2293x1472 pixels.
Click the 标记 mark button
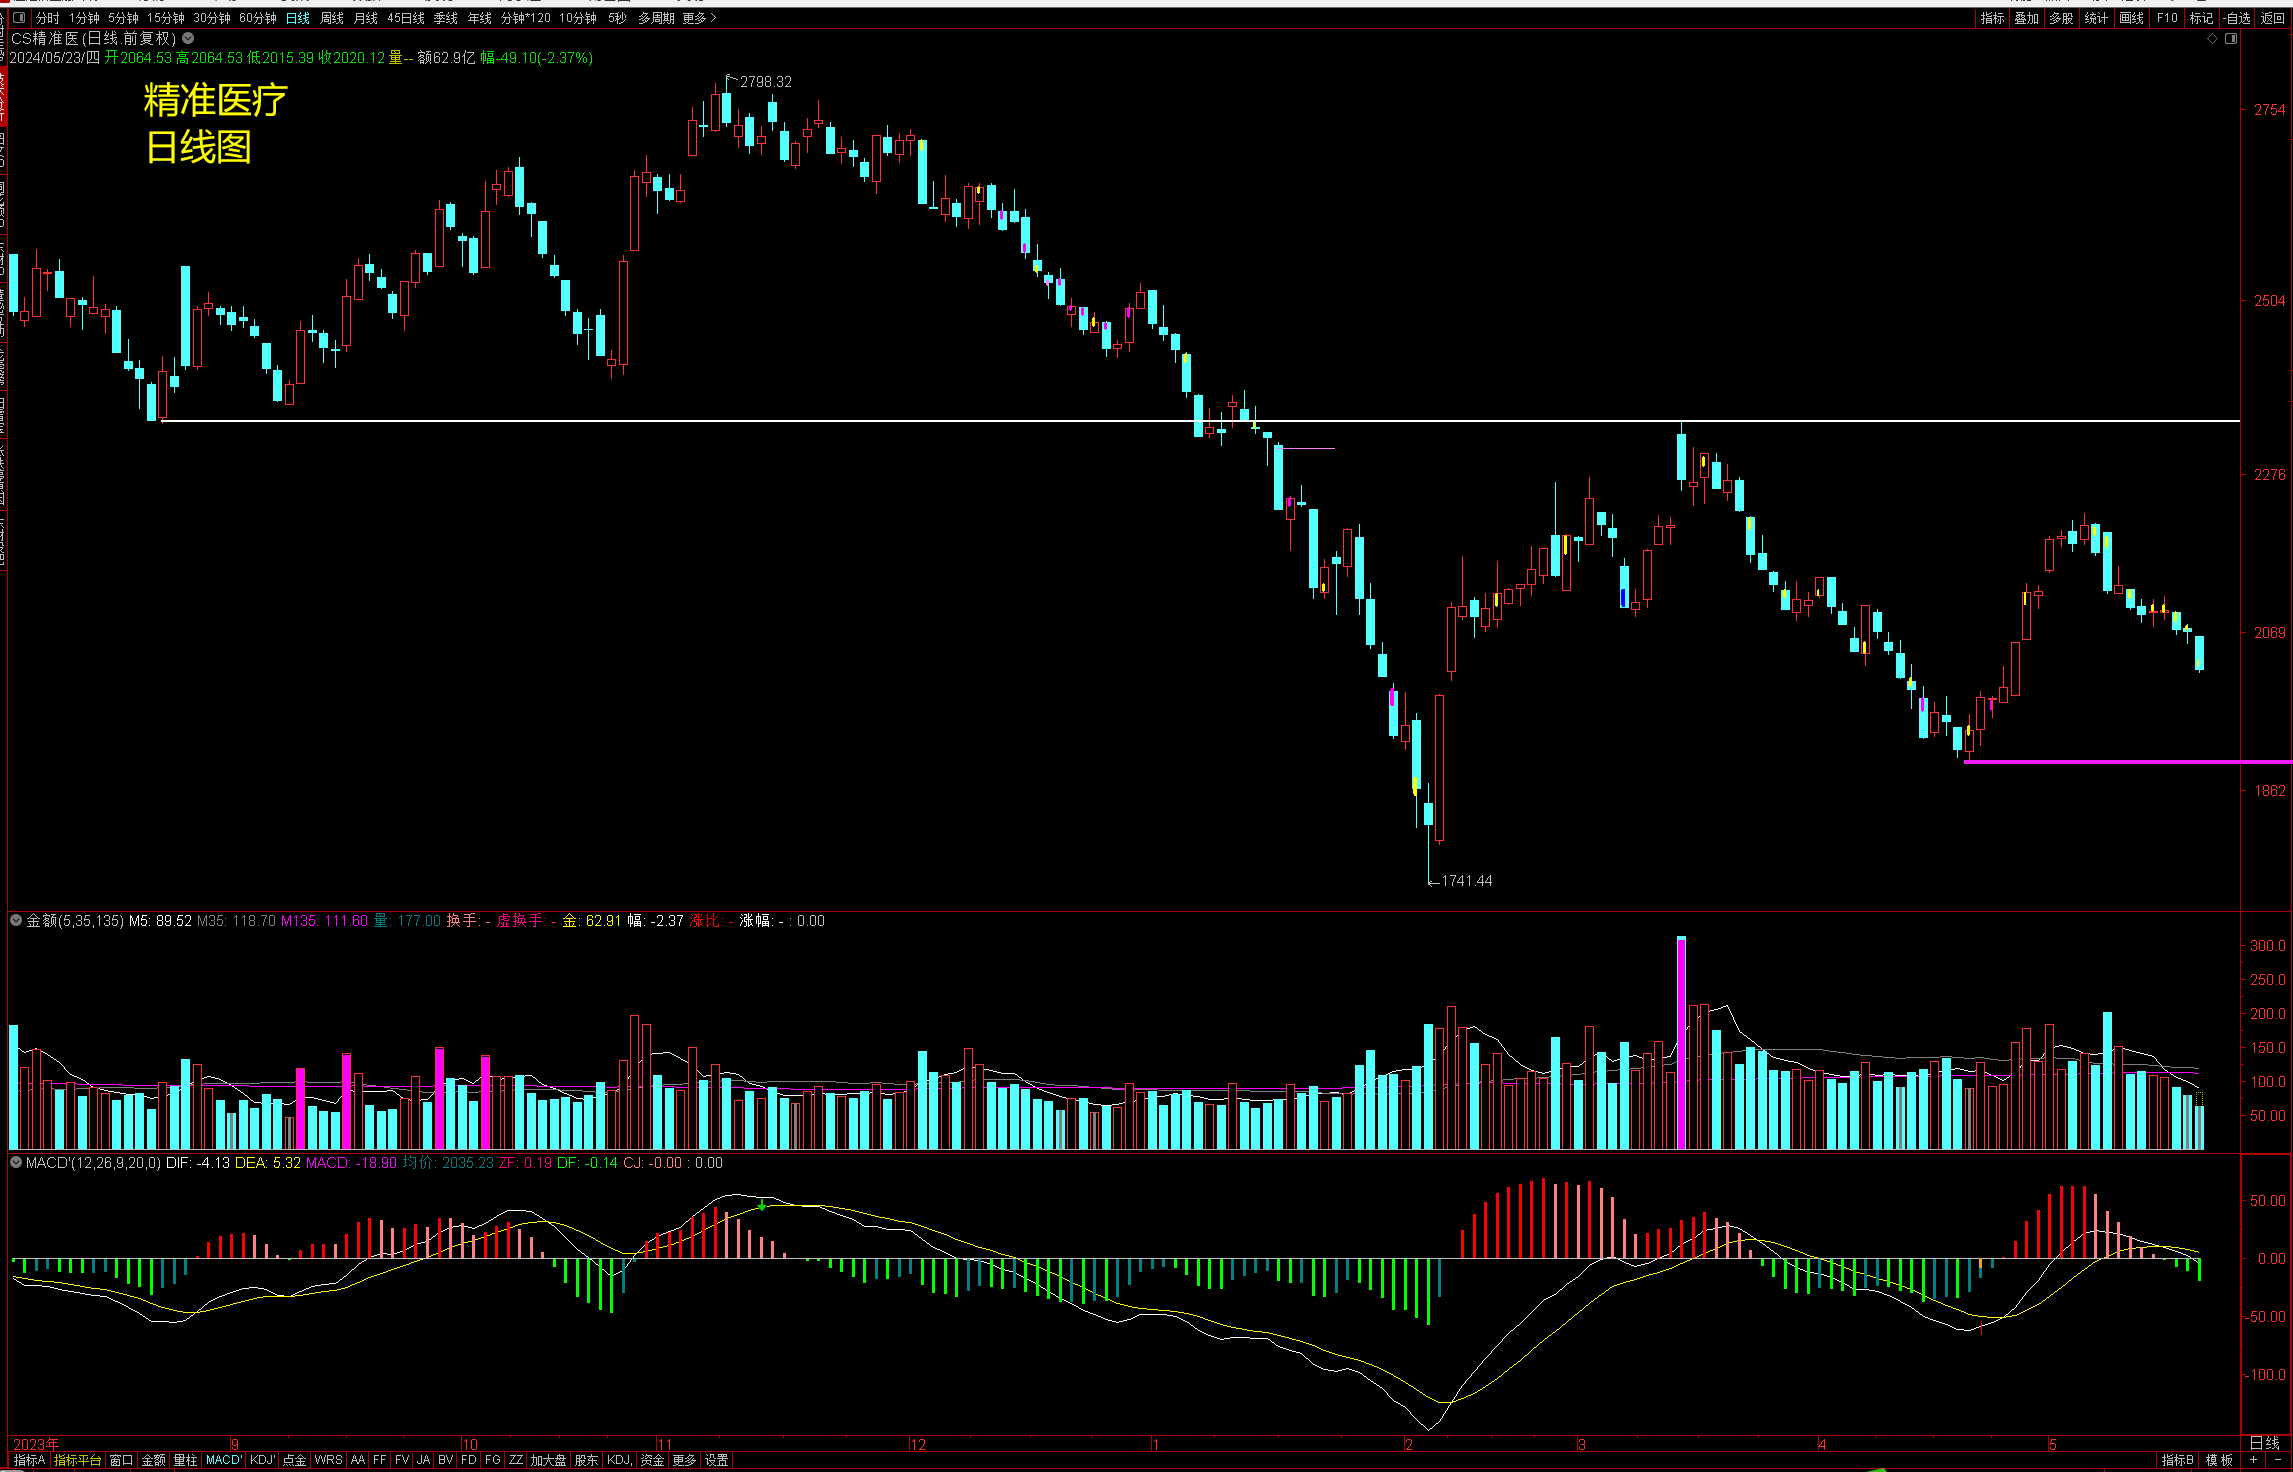2201,18
